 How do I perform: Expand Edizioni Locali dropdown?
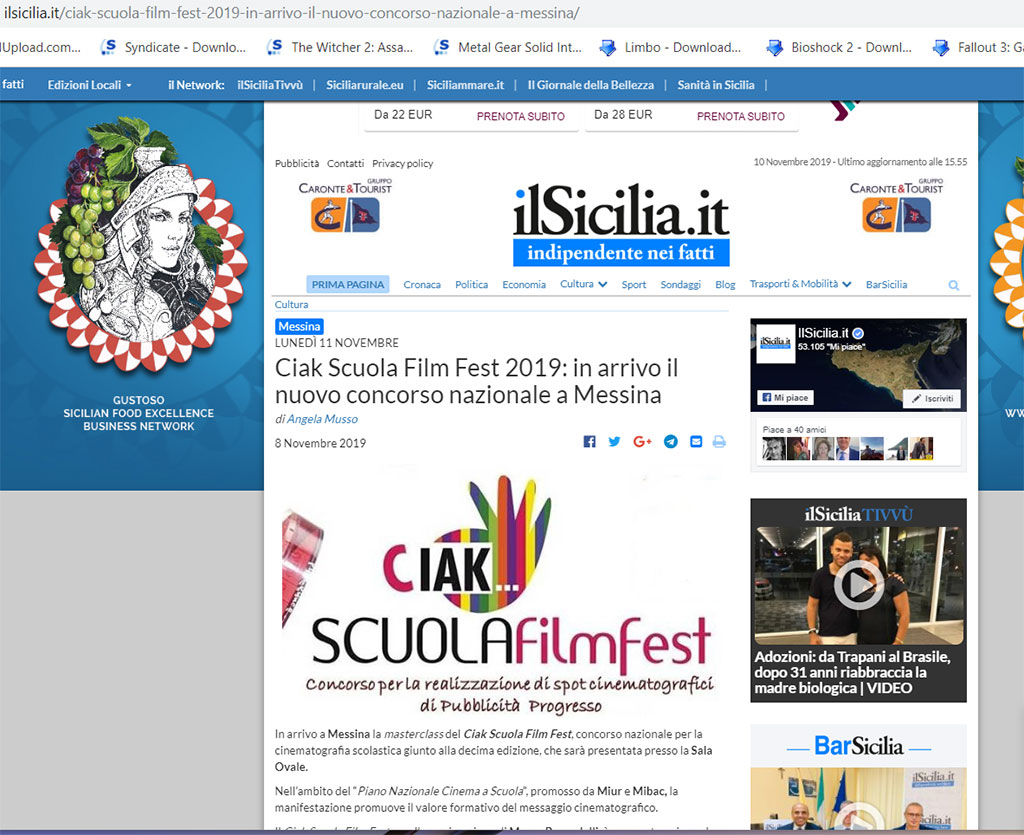coord(89,85)
